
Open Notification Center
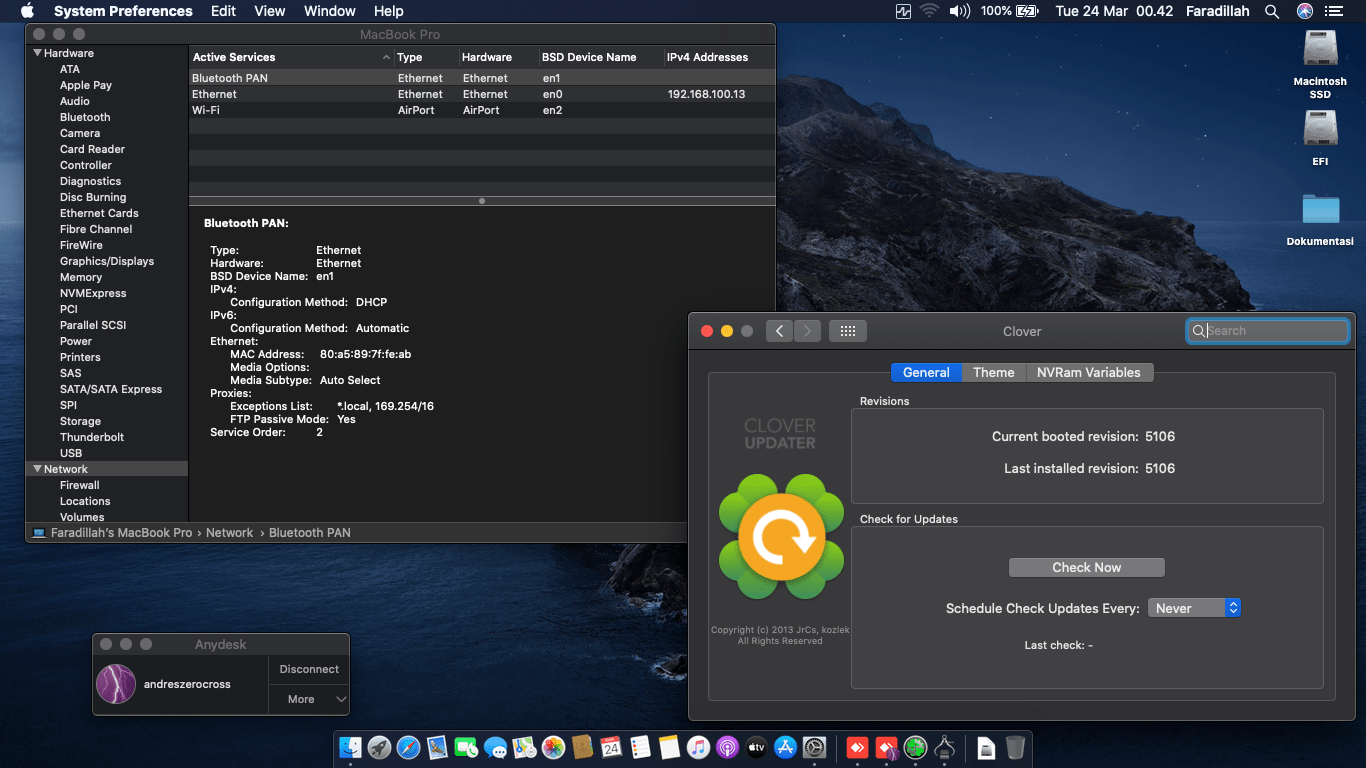click(x=1334, y=11)
